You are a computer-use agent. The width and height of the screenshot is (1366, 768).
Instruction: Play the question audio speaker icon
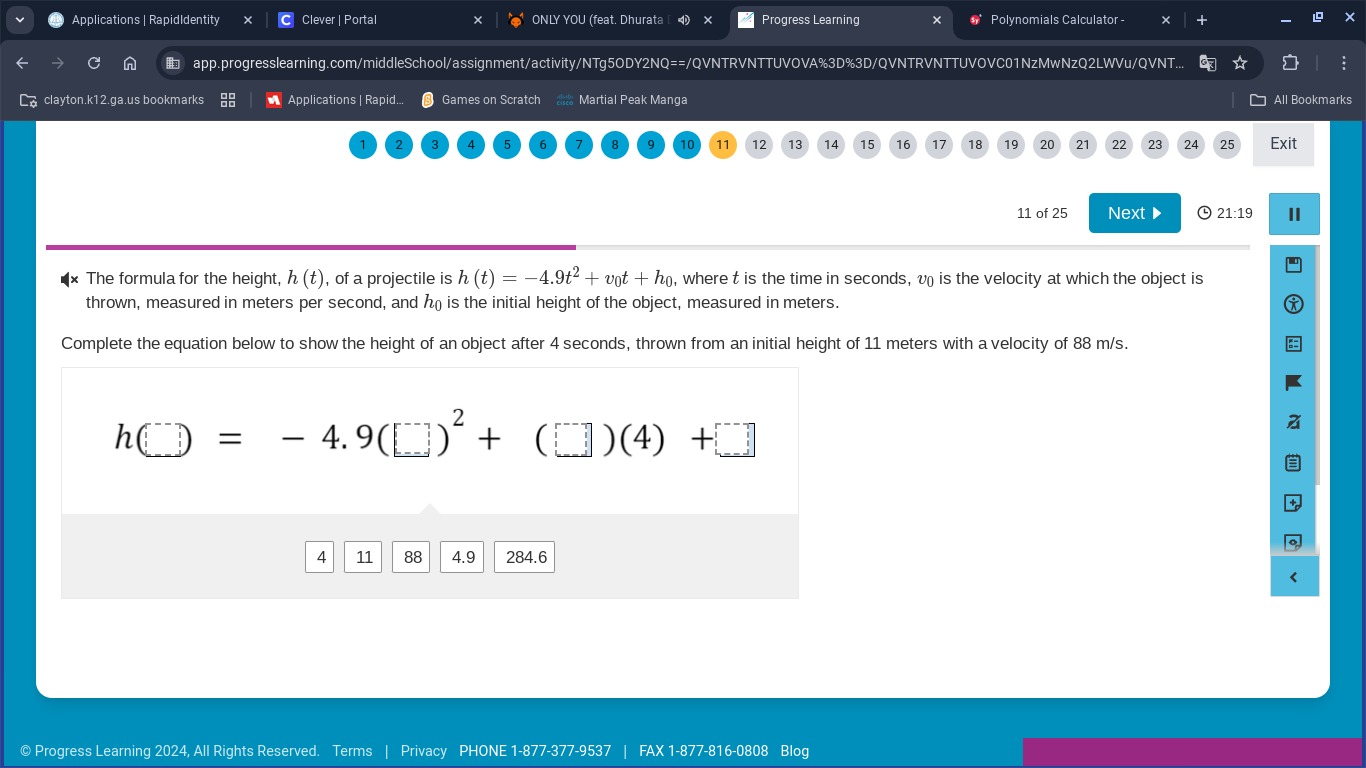pos(70,279)
